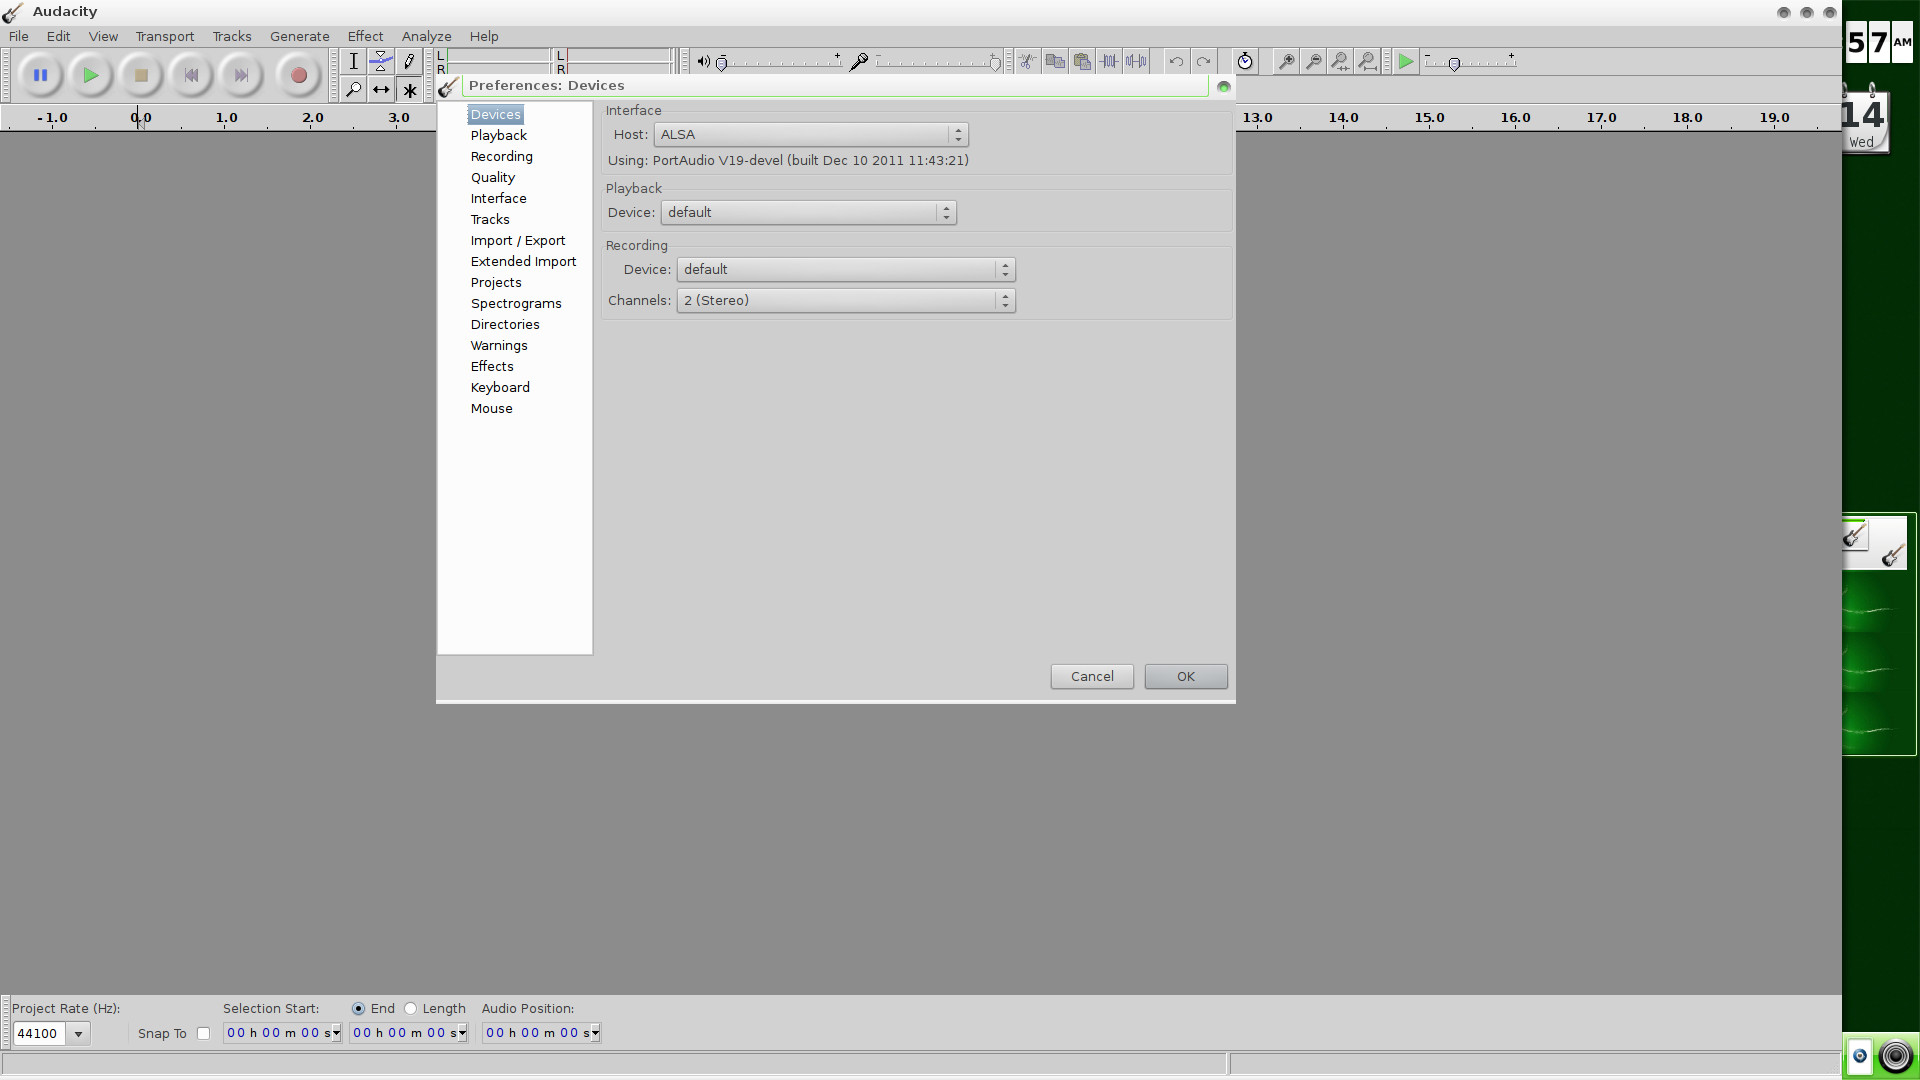This screenshot has width=1920, height=1080.
Task: Enable the Snap To checkbox
Action: (204, 1034)
